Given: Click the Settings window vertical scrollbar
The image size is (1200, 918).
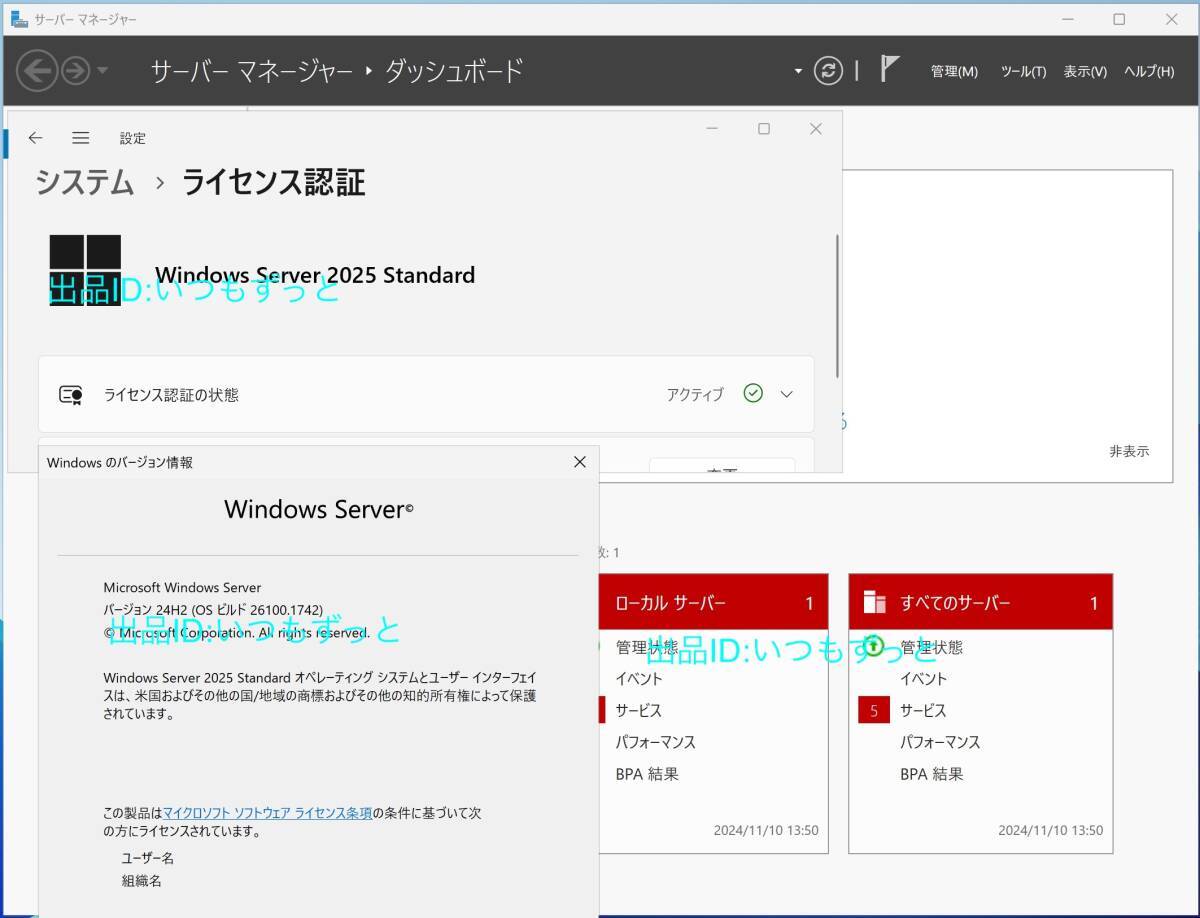Looking at the screenshot, I should pyautogui.click(x=837, y=306).
